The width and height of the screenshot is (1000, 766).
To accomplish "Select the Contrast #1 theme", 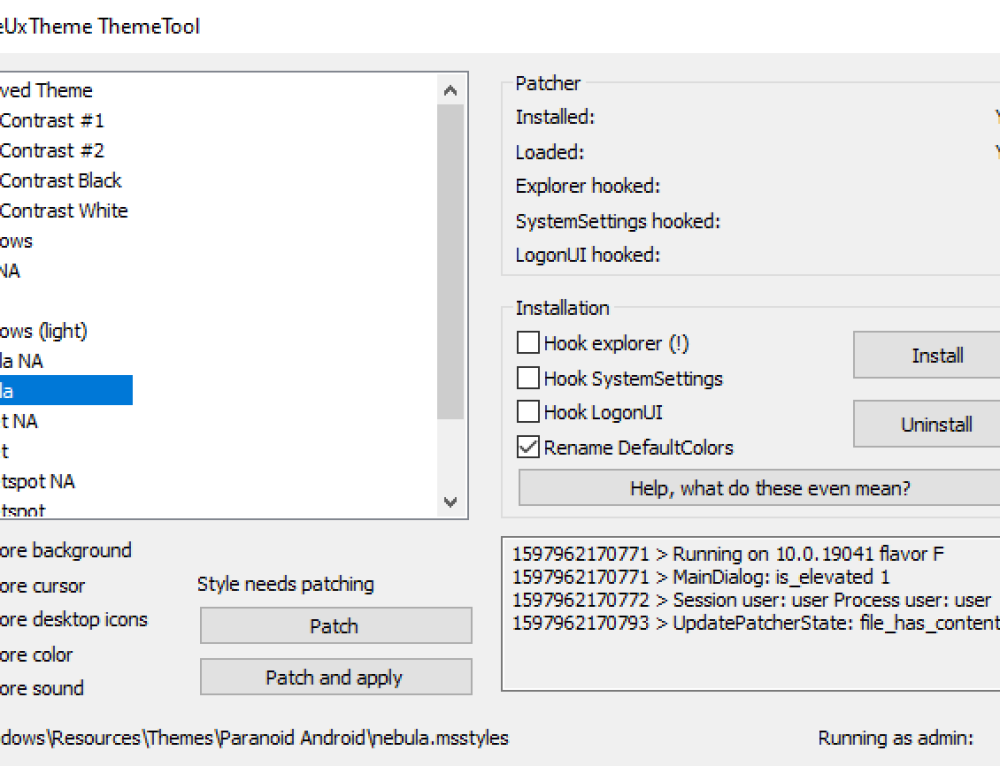I will [x=52, y=120].
